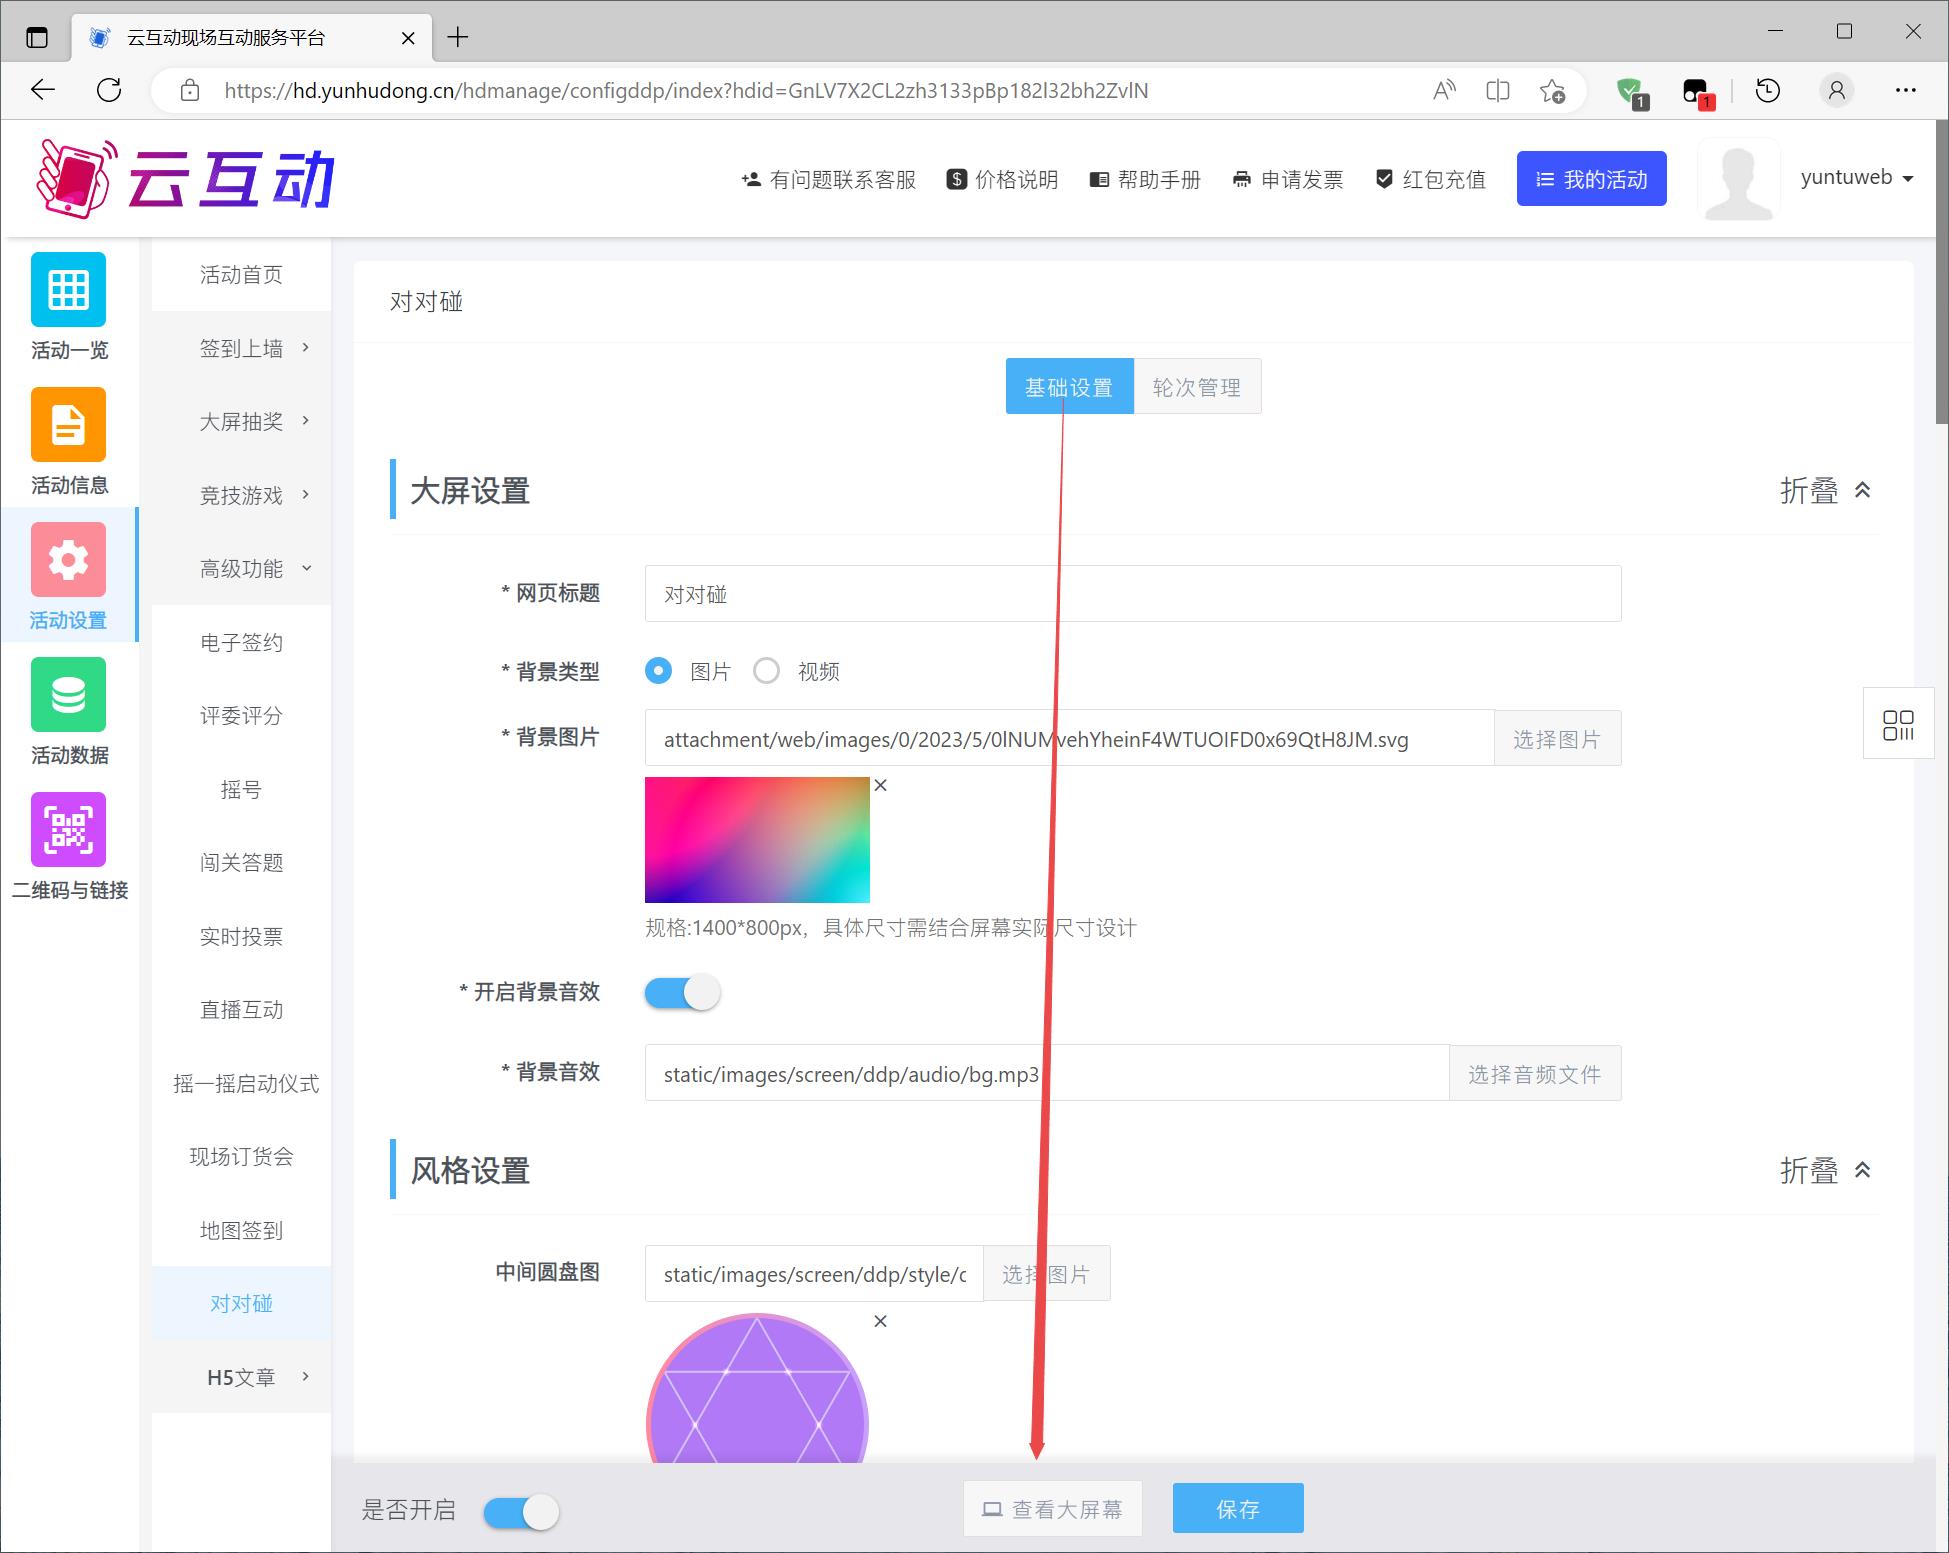The height and width of the screenshot is (1553, 1949).
Task: Click the 网页标题 text input field
Action: coord(1132,594)
